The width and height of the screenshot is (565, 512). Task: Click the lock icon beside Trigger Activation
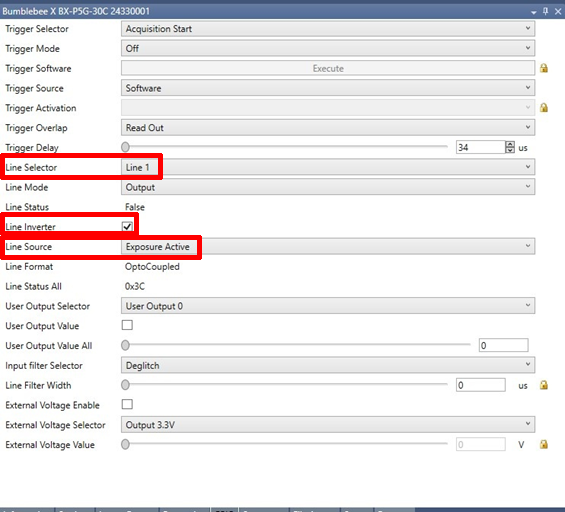pos(544,108)
